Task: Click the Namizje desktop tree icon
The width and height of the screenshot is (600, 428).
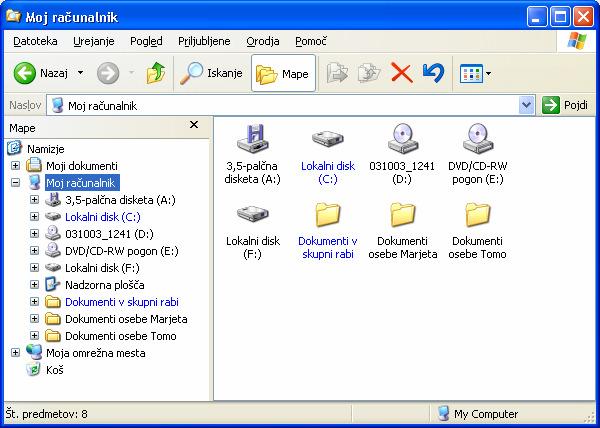Action: click(15, 148)
